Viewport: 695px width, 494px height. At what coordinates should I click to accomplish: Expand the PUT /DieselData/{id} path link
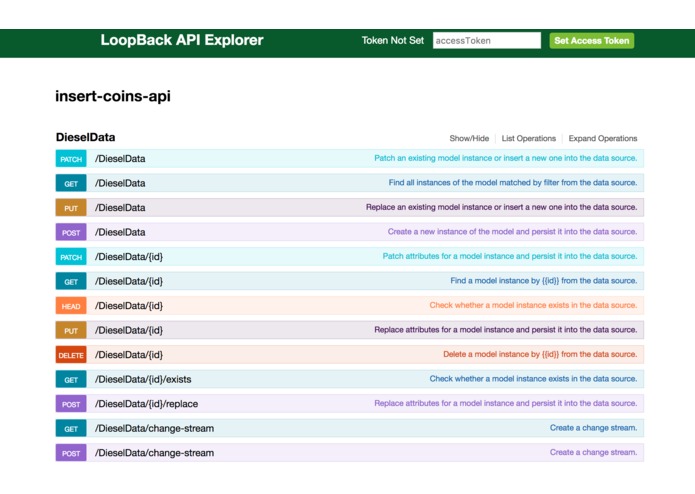coord(129,330)
